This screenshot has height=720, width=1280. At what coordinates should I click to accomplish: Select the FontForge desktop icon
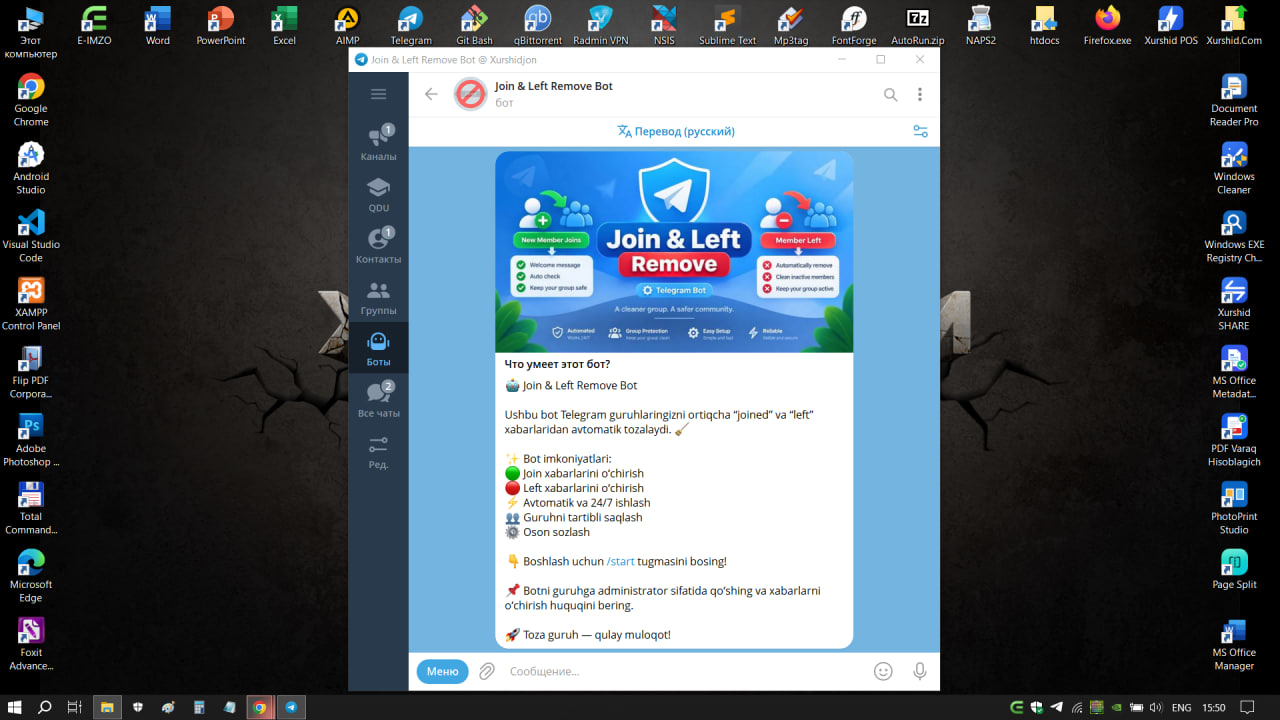854,26
